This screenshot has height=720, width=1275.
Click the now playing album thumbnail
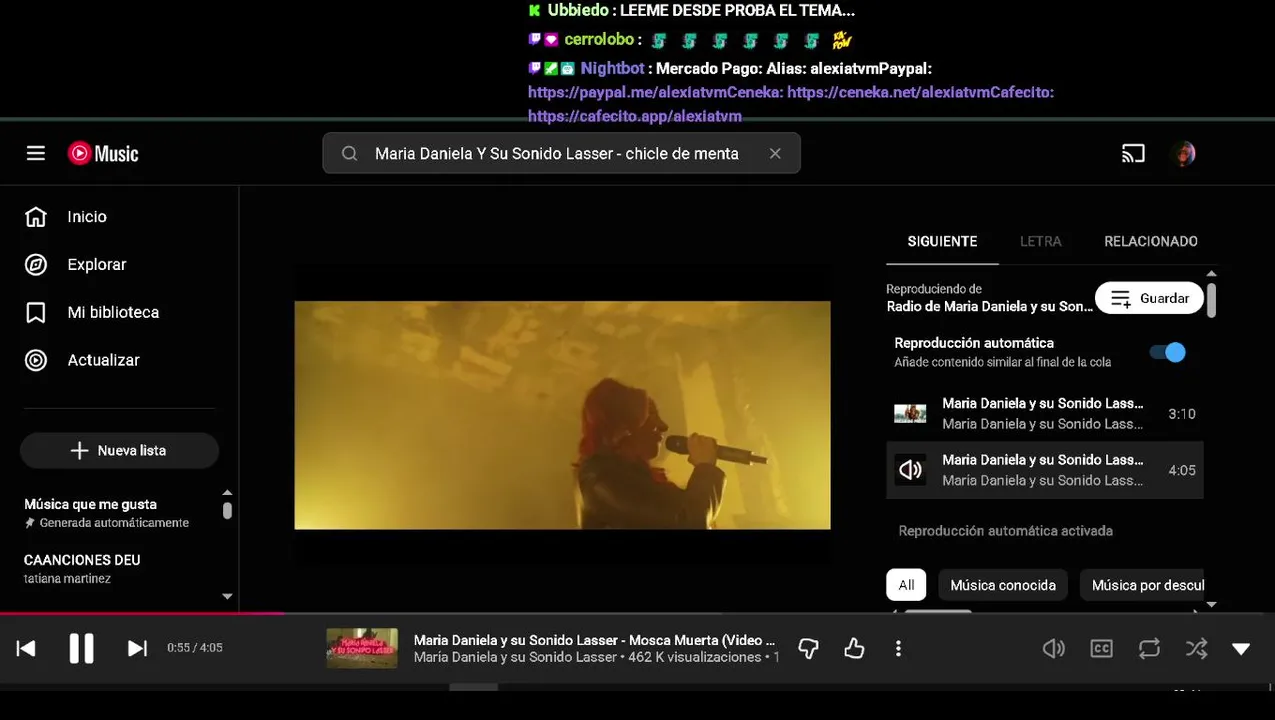point(362,648)
